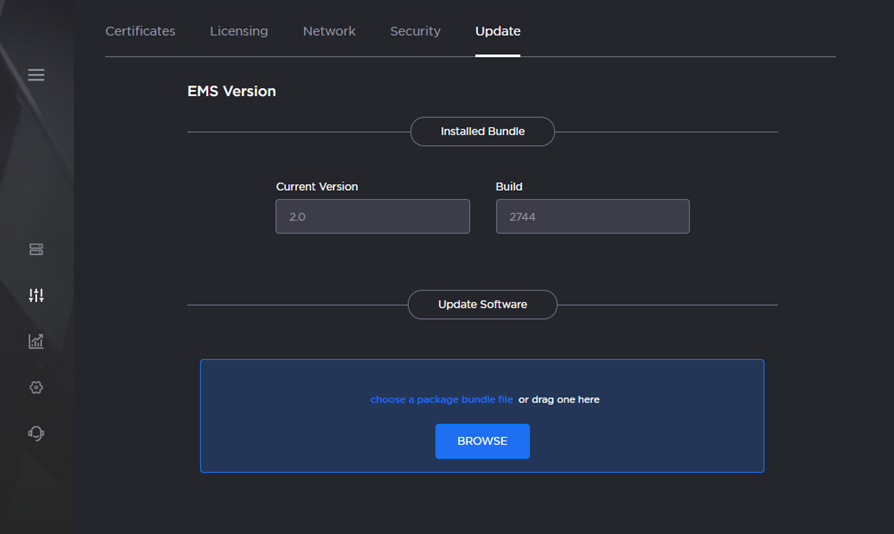Click the Update Software section label
Screen dimensions: 894x534
[x=482, y=304]
